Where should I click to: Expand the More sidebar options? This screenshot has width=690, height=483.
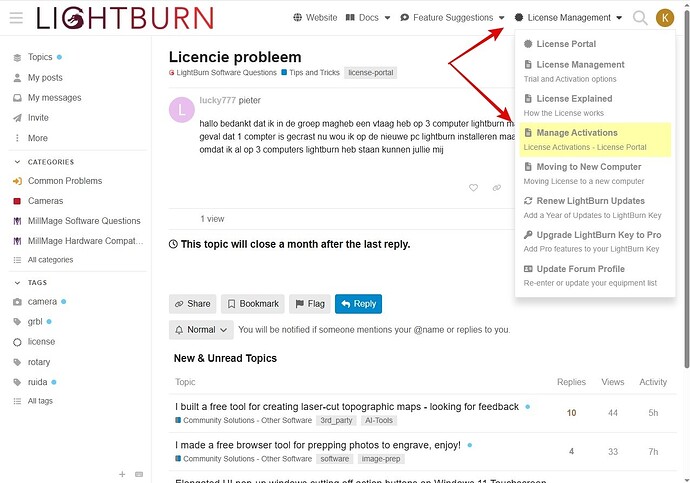coord(37,138)
